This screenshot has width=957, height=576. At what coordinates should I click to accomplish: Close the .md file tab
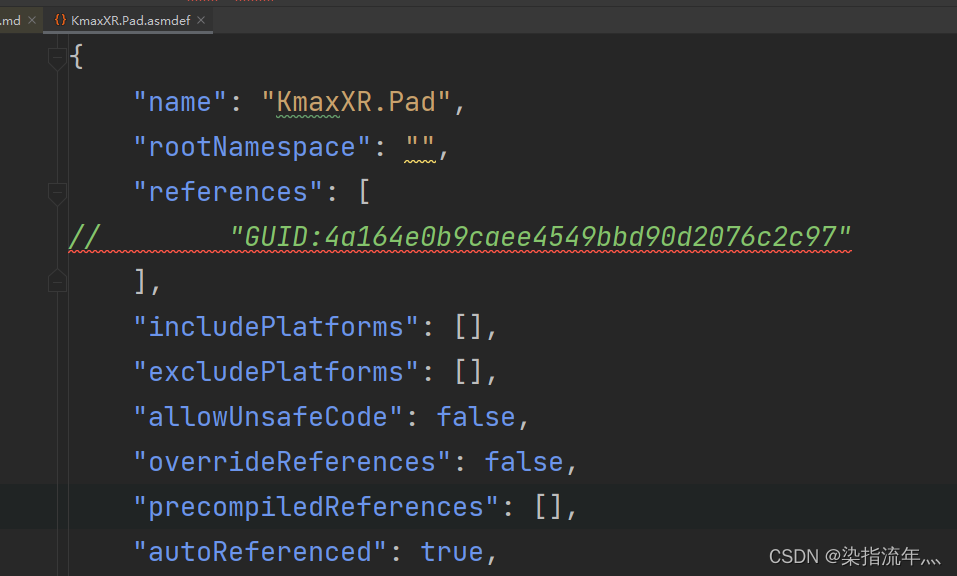(x=32, y=20)
